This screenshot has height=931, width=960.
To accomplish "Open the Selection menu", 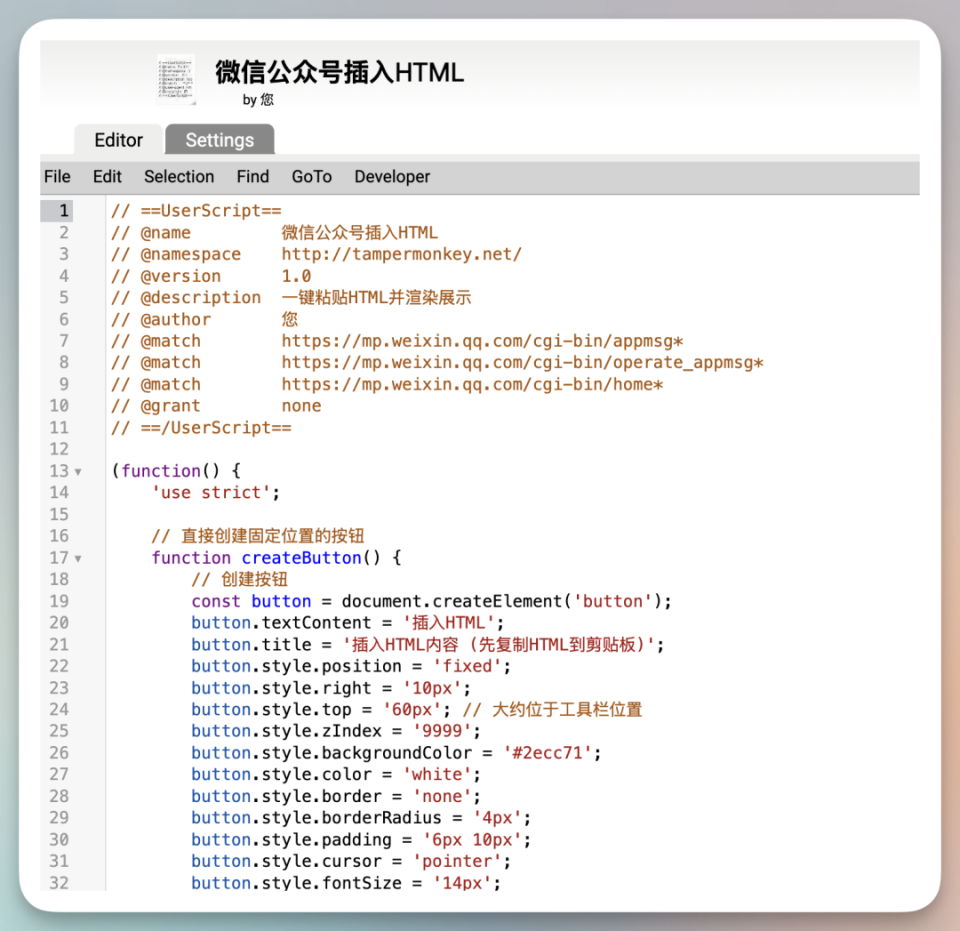I will [179, 176].
